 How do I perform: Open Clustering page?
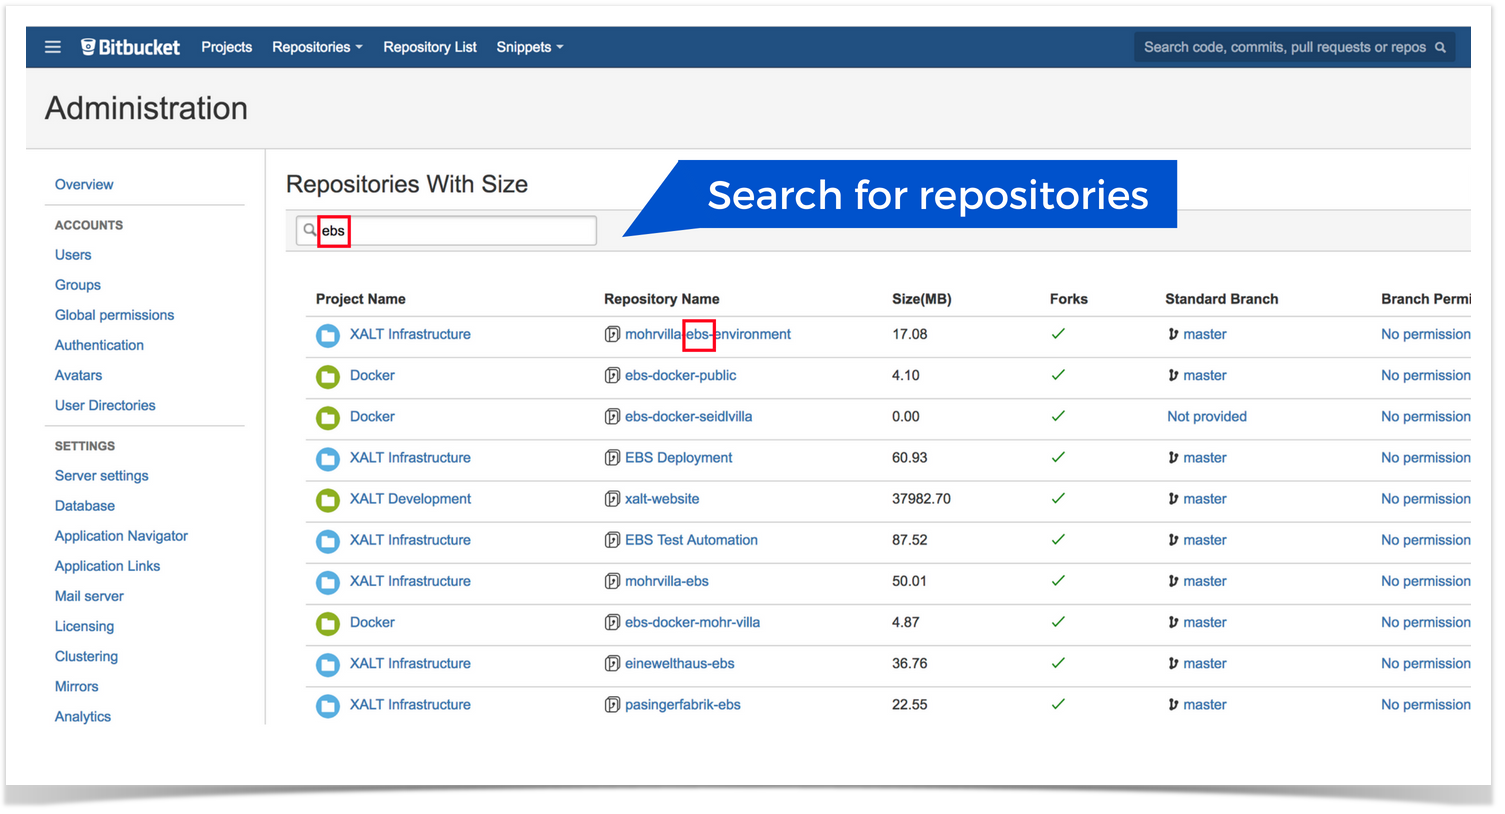click(x=86, y=656)
